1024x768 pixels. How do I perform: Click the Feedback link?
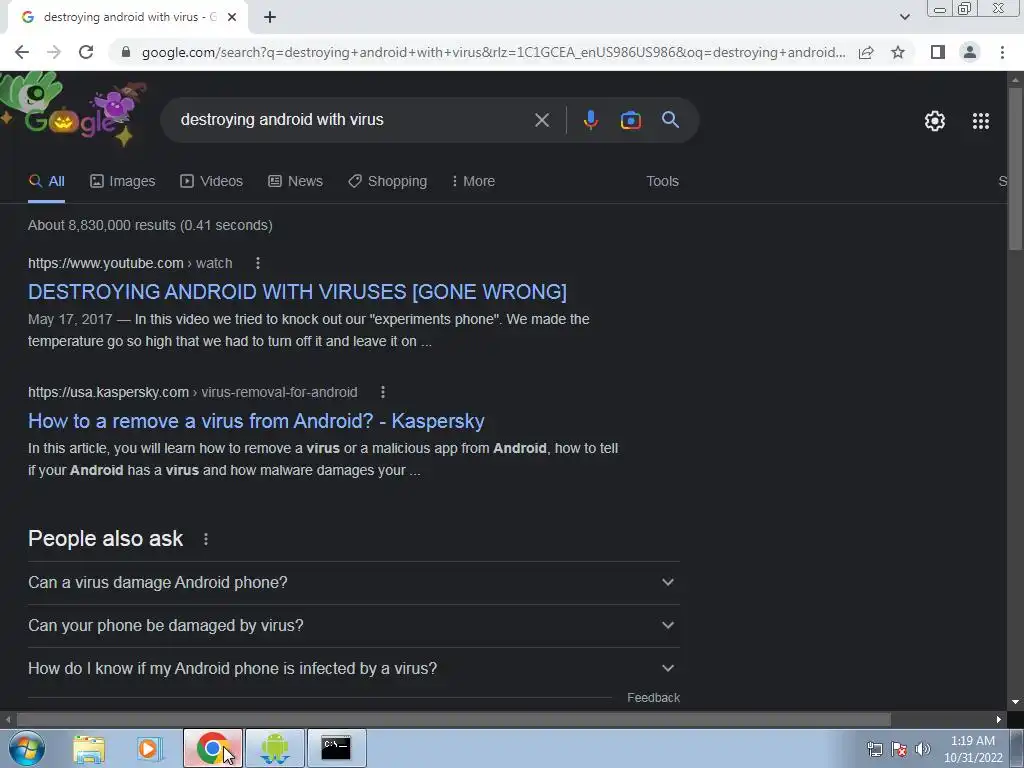click(653, 698)
